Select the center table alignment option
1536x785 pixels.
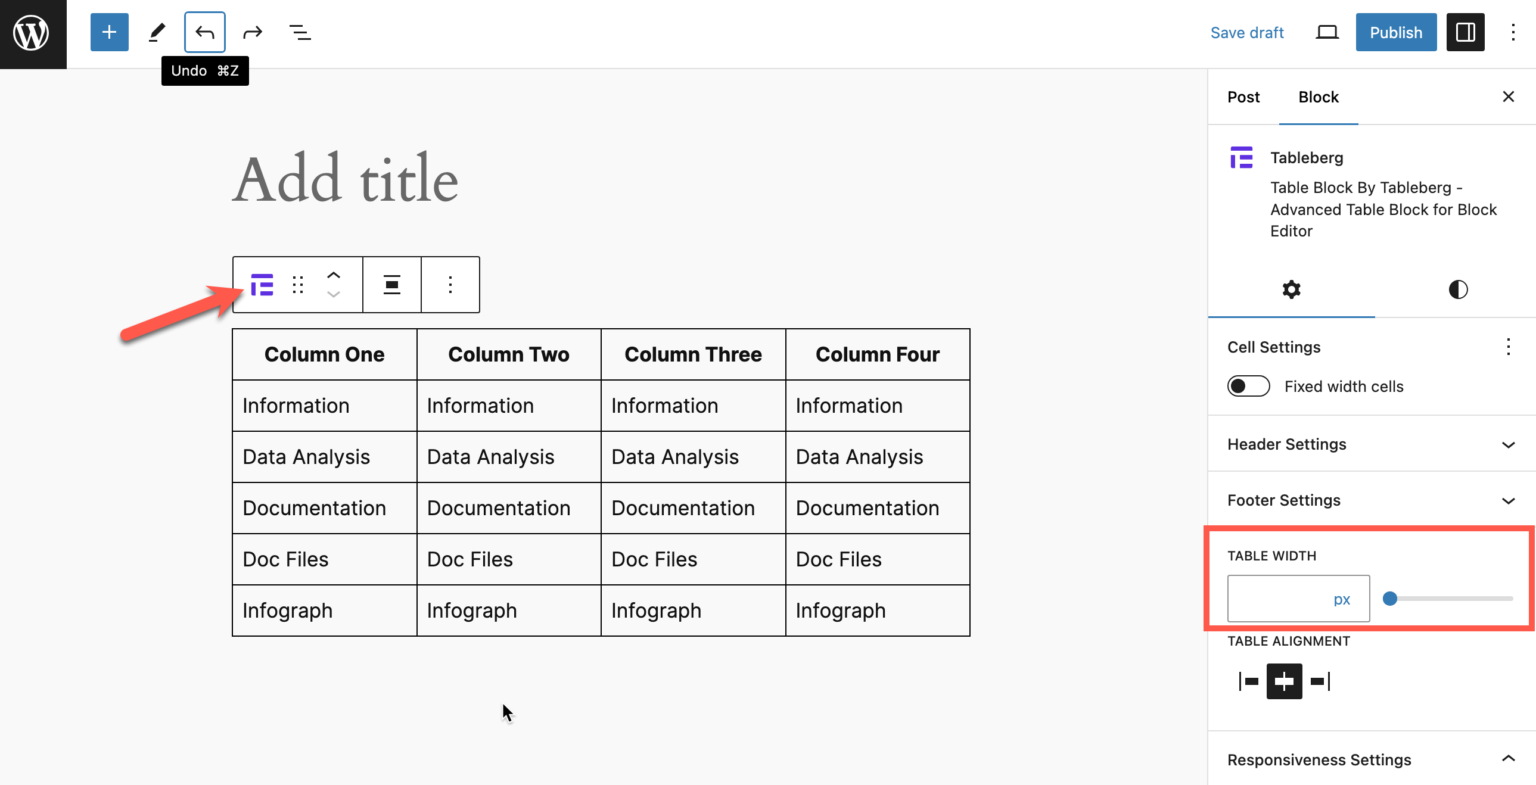[1283, 681]
